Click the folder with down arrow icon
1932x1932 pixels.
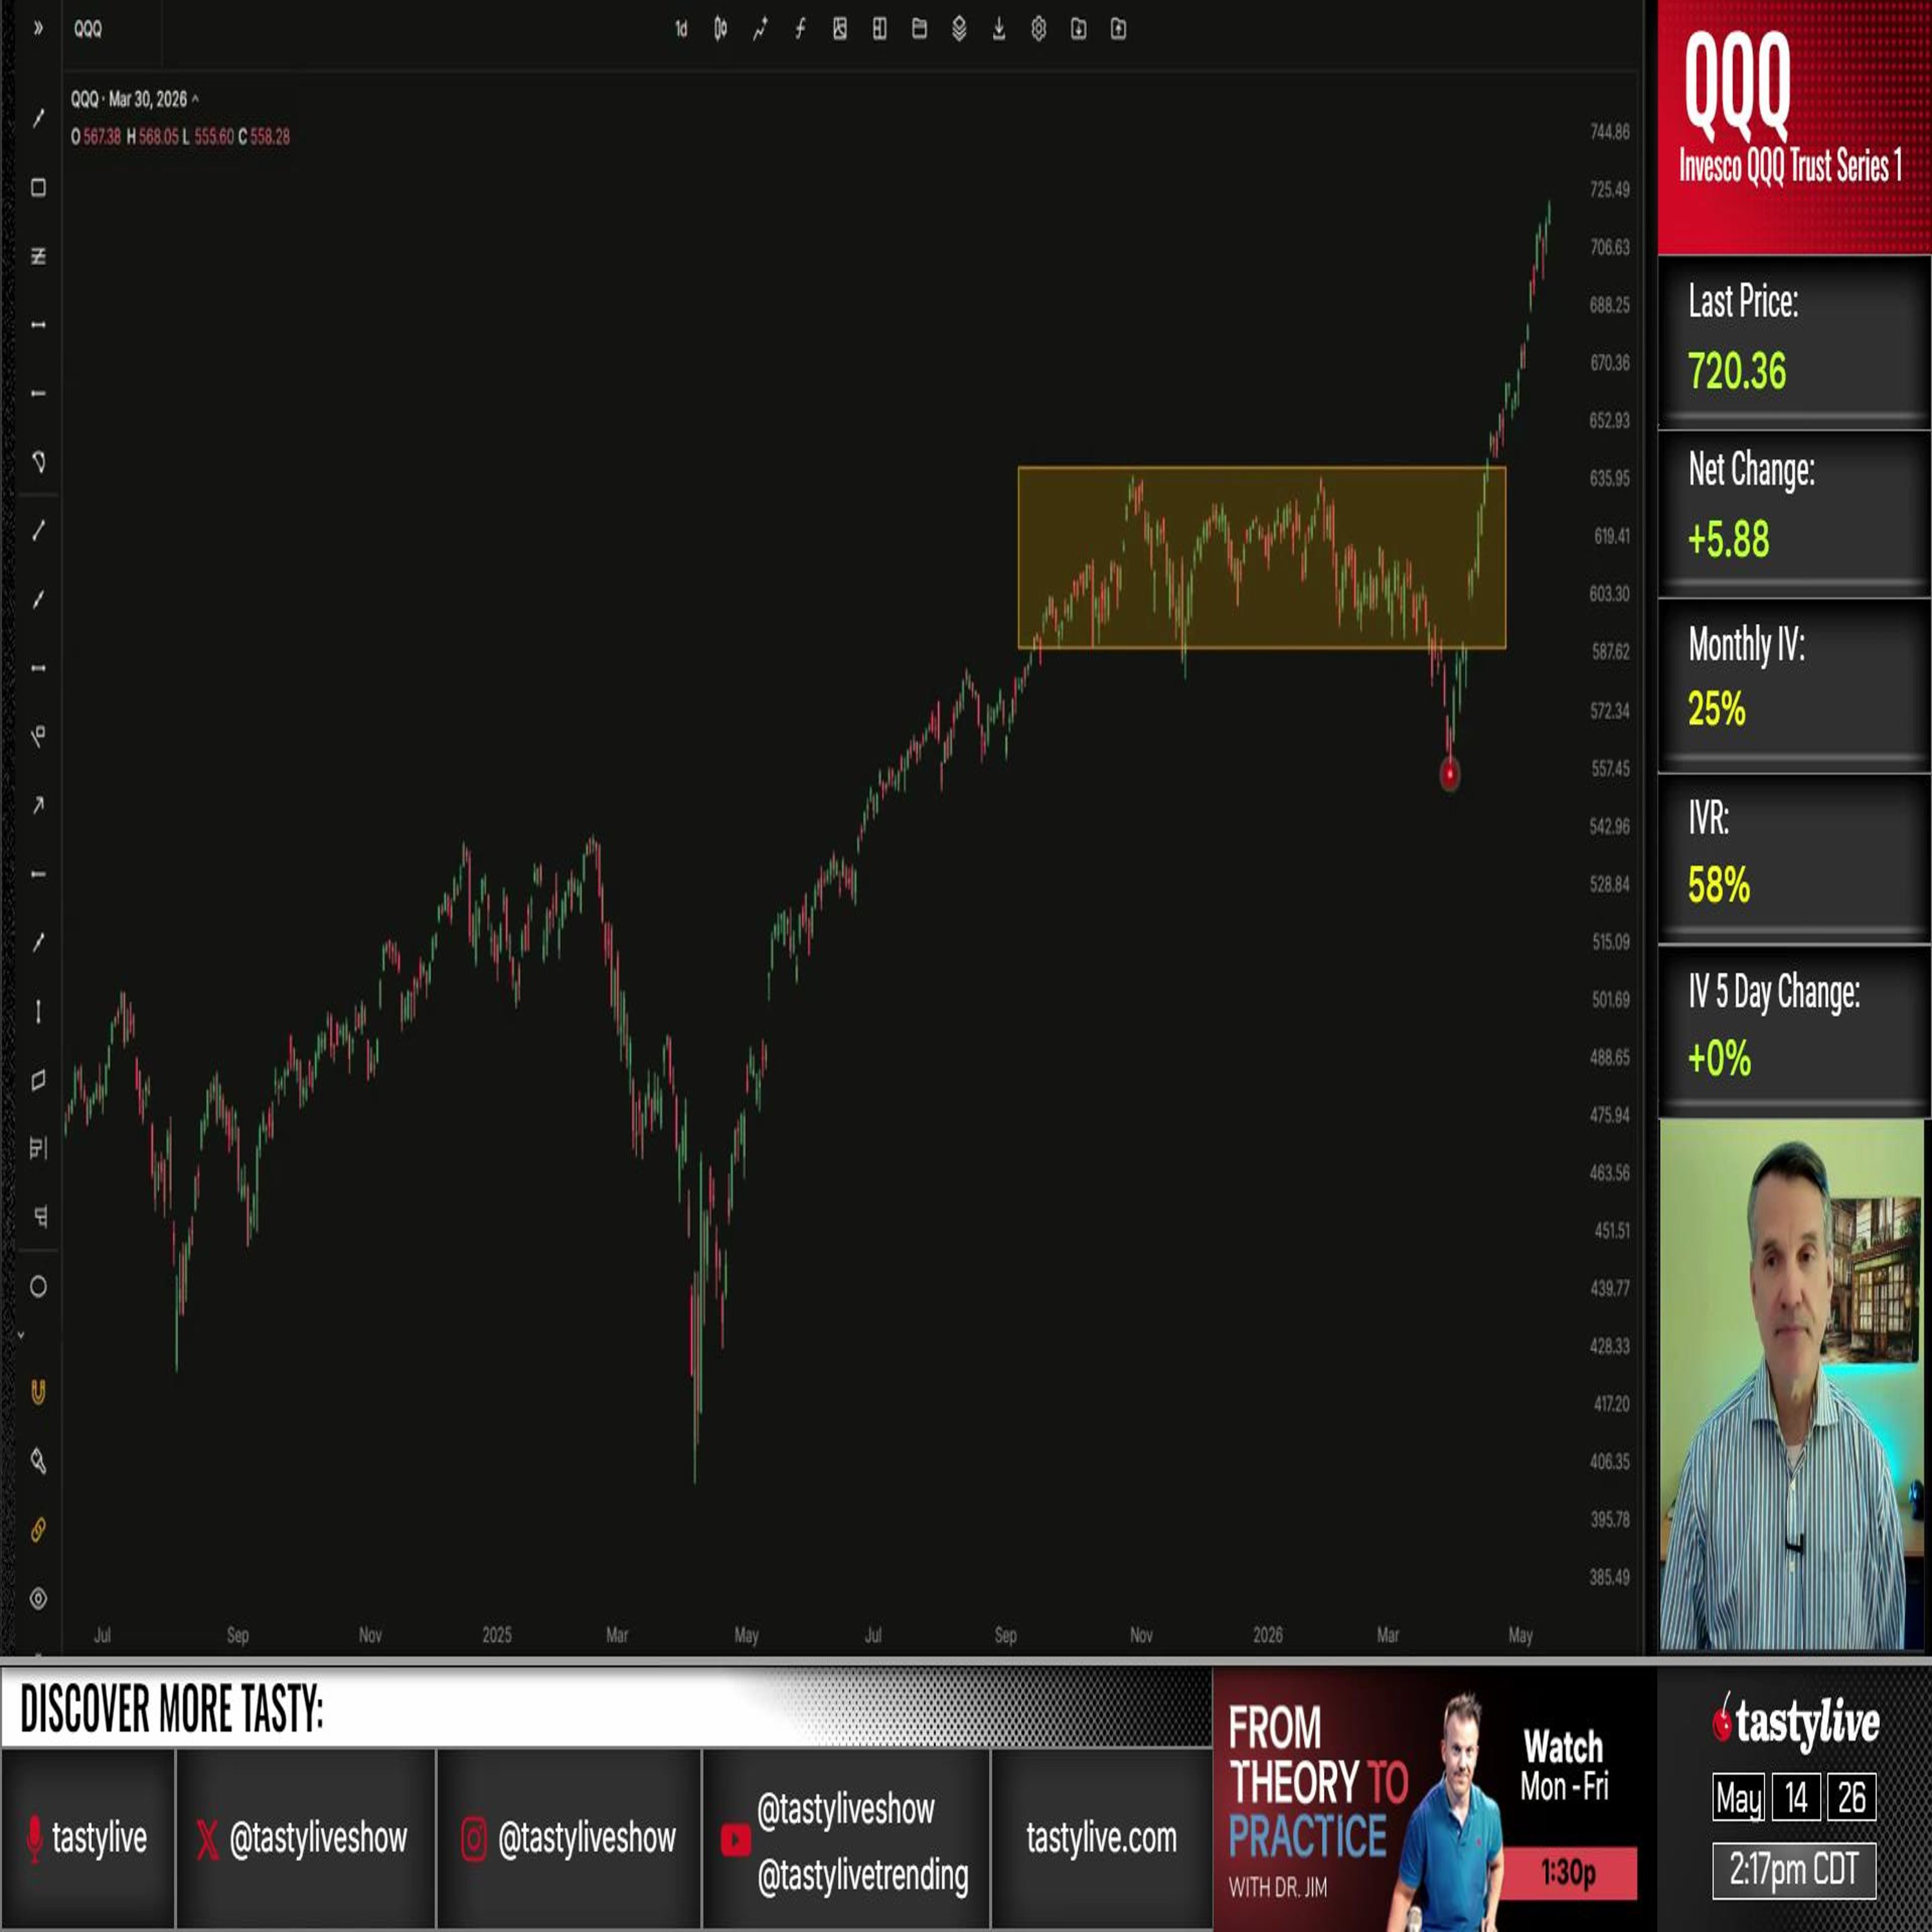1078,29
